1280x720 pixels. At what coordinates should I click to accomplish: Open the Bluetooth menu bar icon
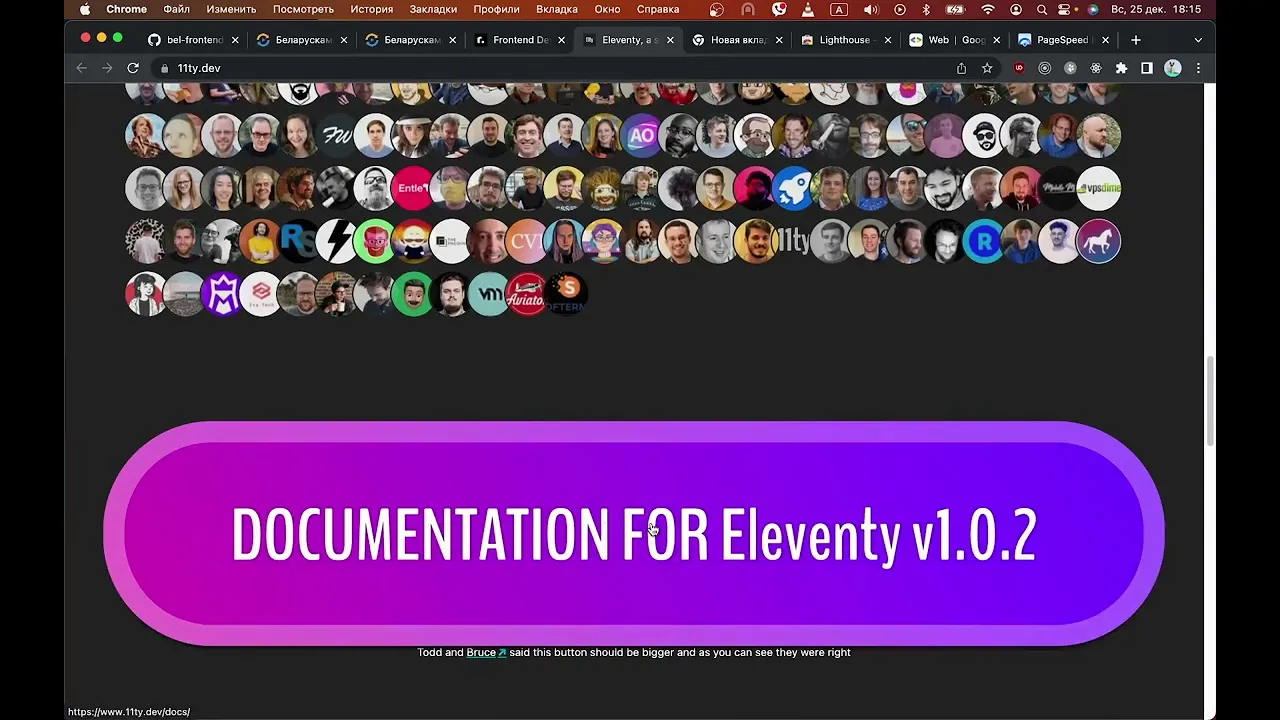click(926, 9)
